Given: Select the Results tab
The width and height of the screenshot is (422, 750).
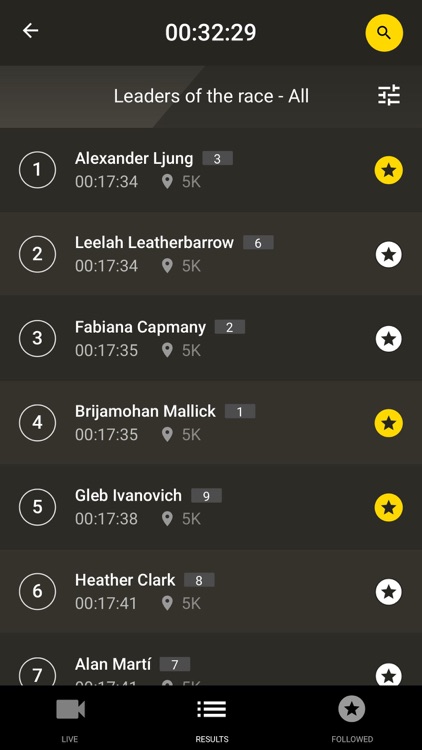Looking at the screenshot, I should [x=211, y=717].
